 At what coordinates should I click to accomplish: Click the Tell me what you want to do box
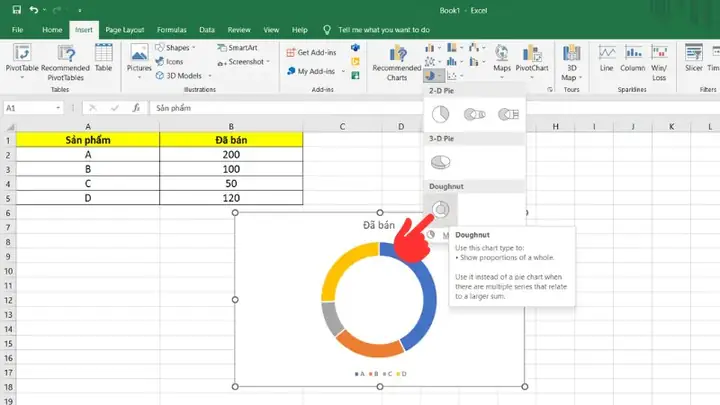pyautogui.click(x=384, y=30)
